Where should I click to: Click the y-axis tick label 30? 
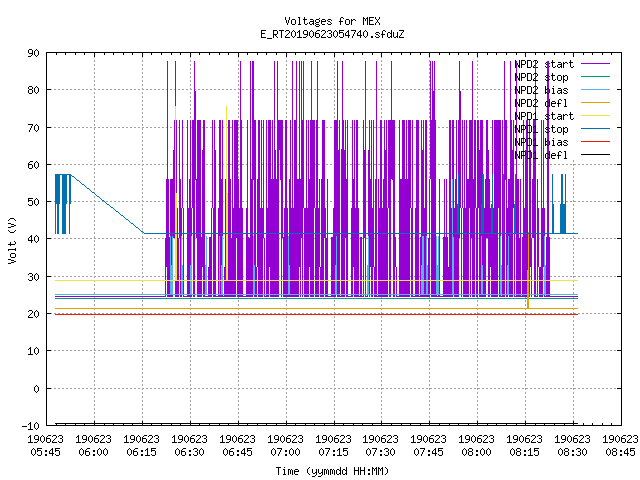click(x=33, y=277)
